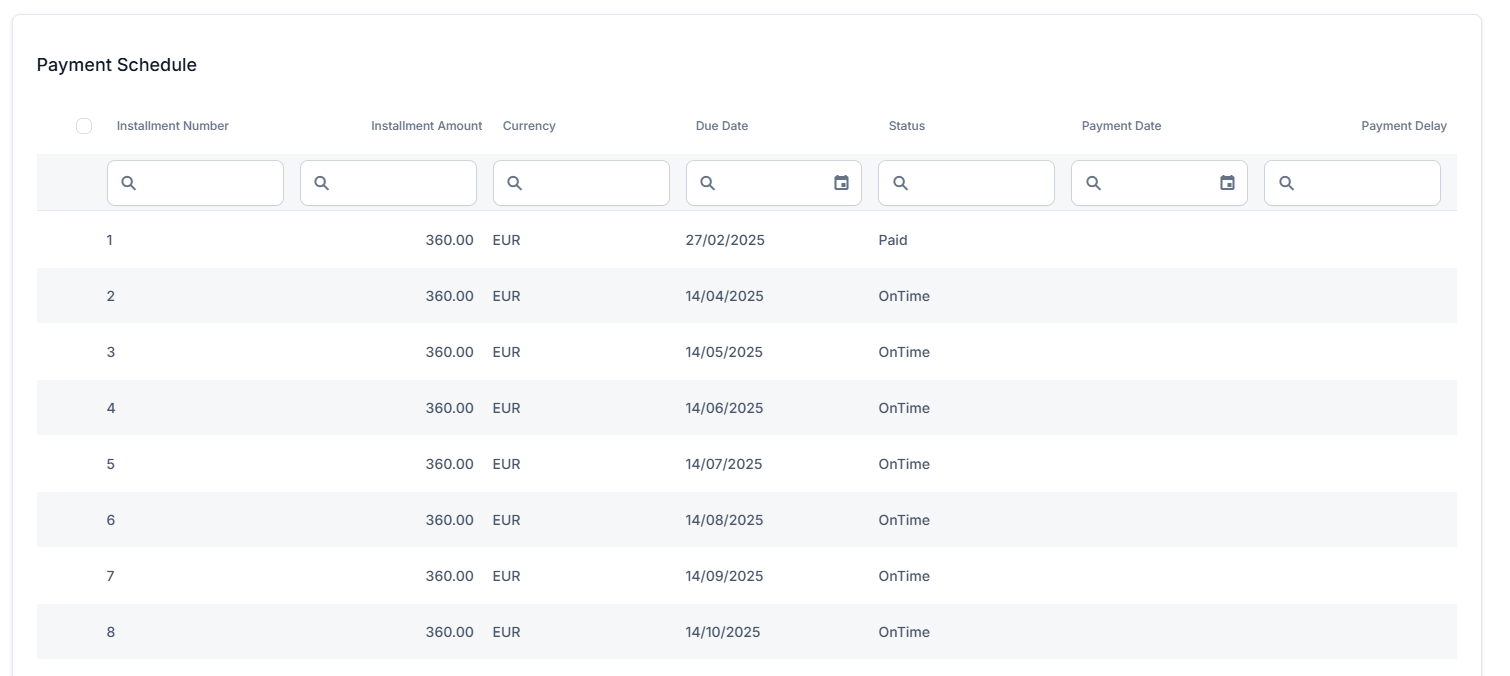
Task: Toggle the select-all checkbox in table header
Action: [x=84, y=126]
